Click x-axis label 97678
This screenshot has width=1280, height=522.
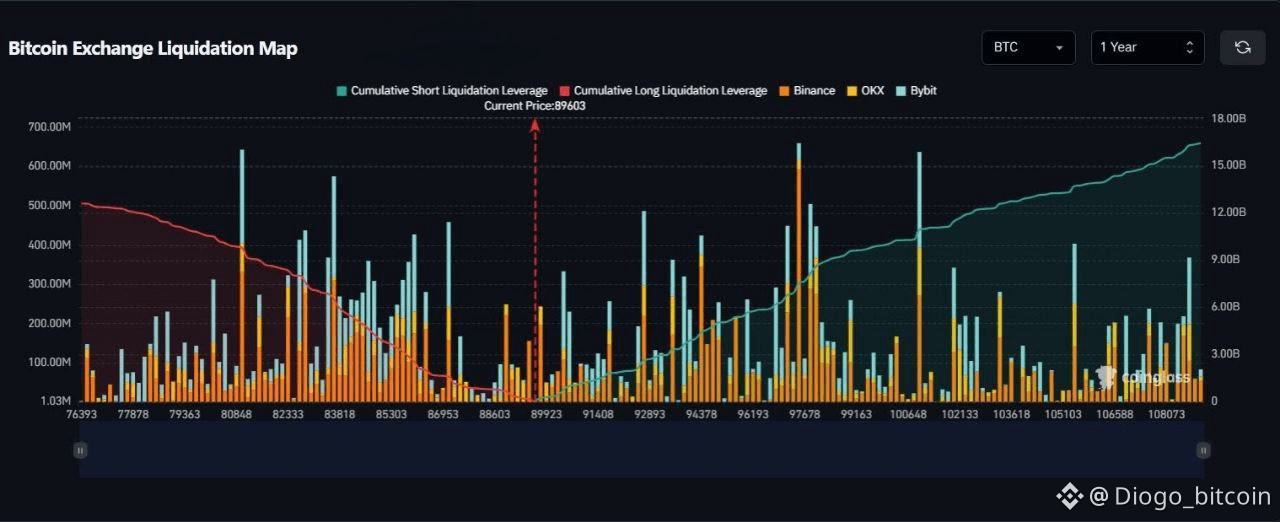[x=804, y=414]
